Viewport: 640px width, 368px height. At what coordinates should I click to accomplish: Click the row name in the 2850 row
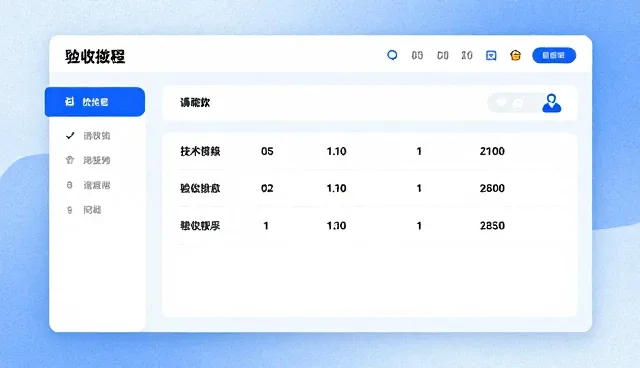(x=200, y=226)
